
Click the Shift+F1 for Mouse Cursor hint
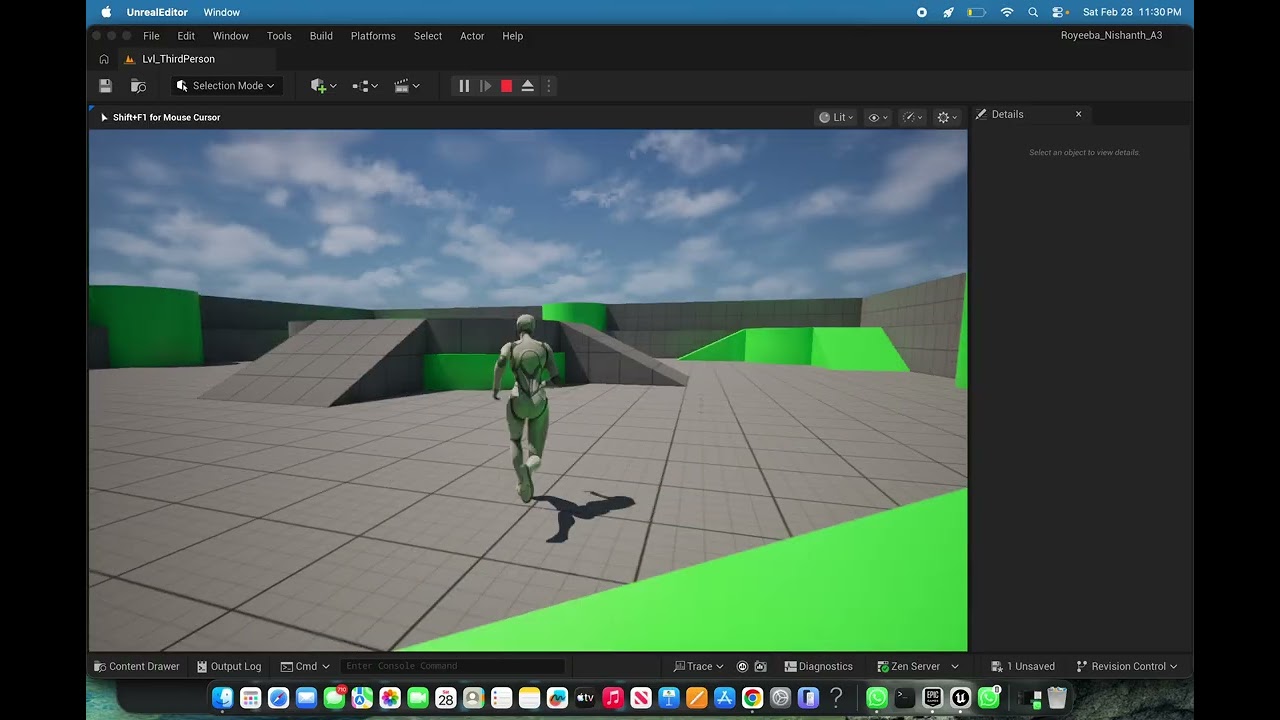[166, 117]
